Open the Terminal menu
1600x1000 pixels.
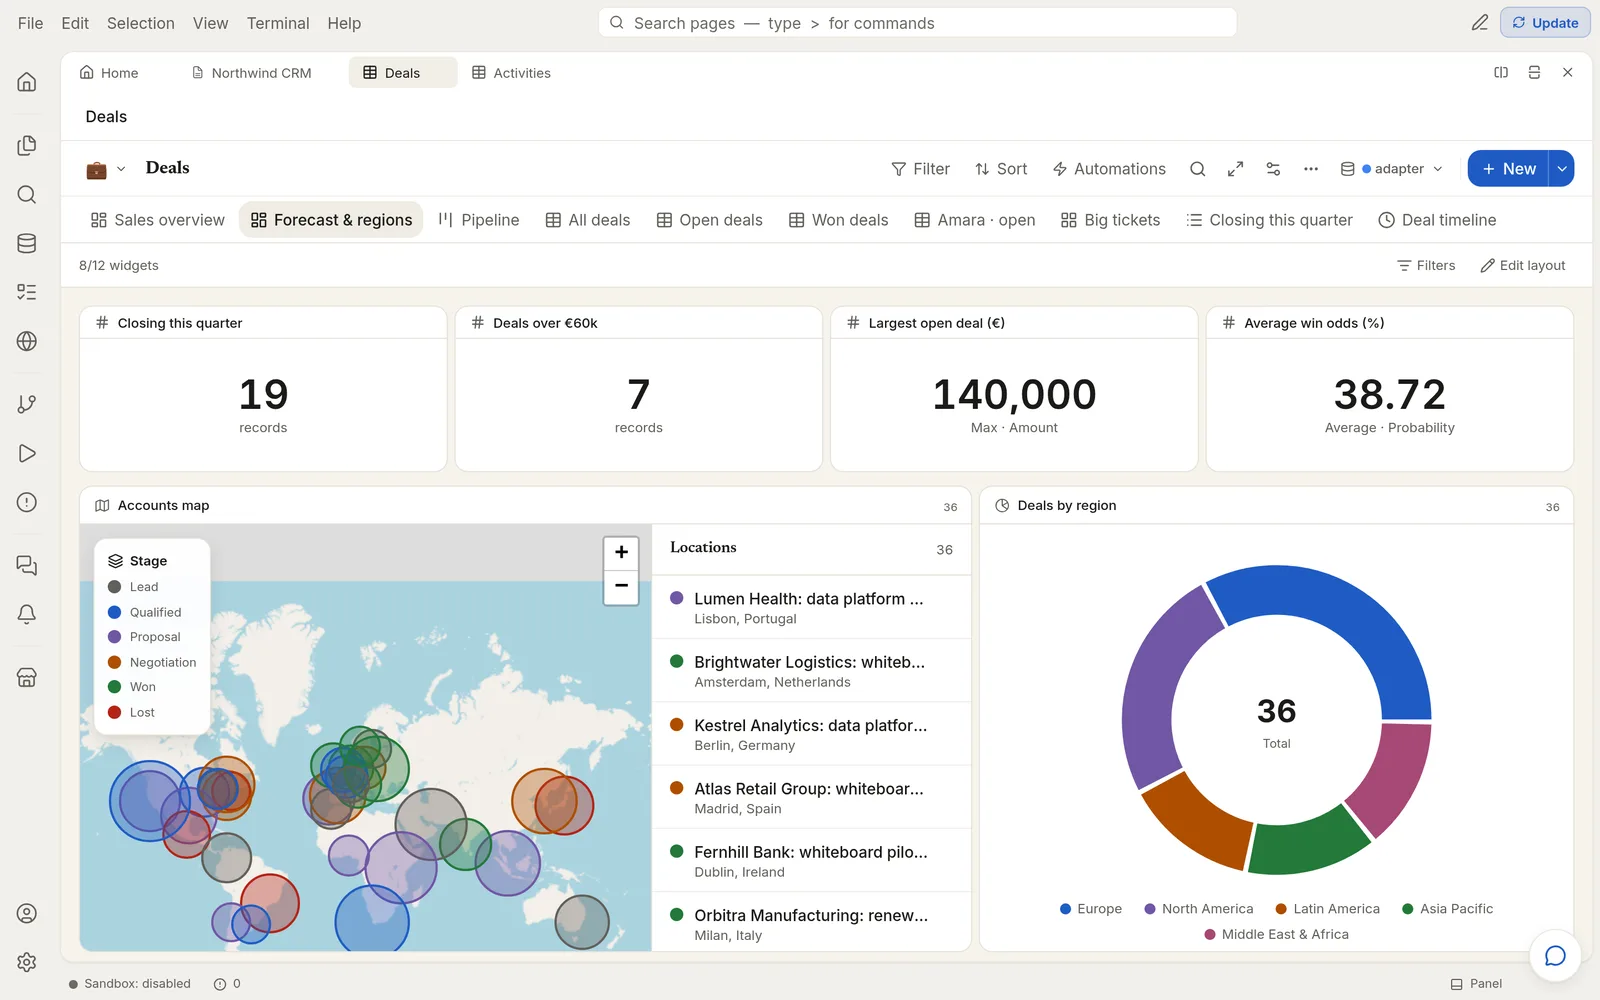(278, 23)
